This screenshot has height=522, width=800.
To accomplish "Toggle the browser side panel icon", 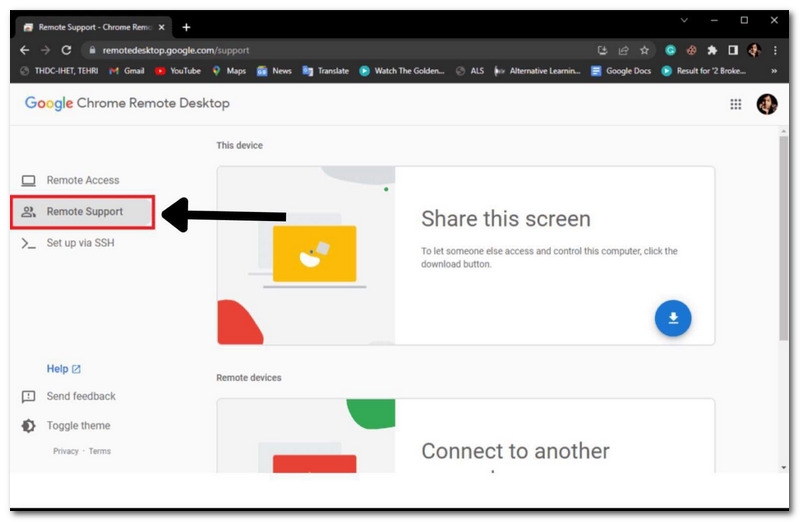I will tap(733, 50).
